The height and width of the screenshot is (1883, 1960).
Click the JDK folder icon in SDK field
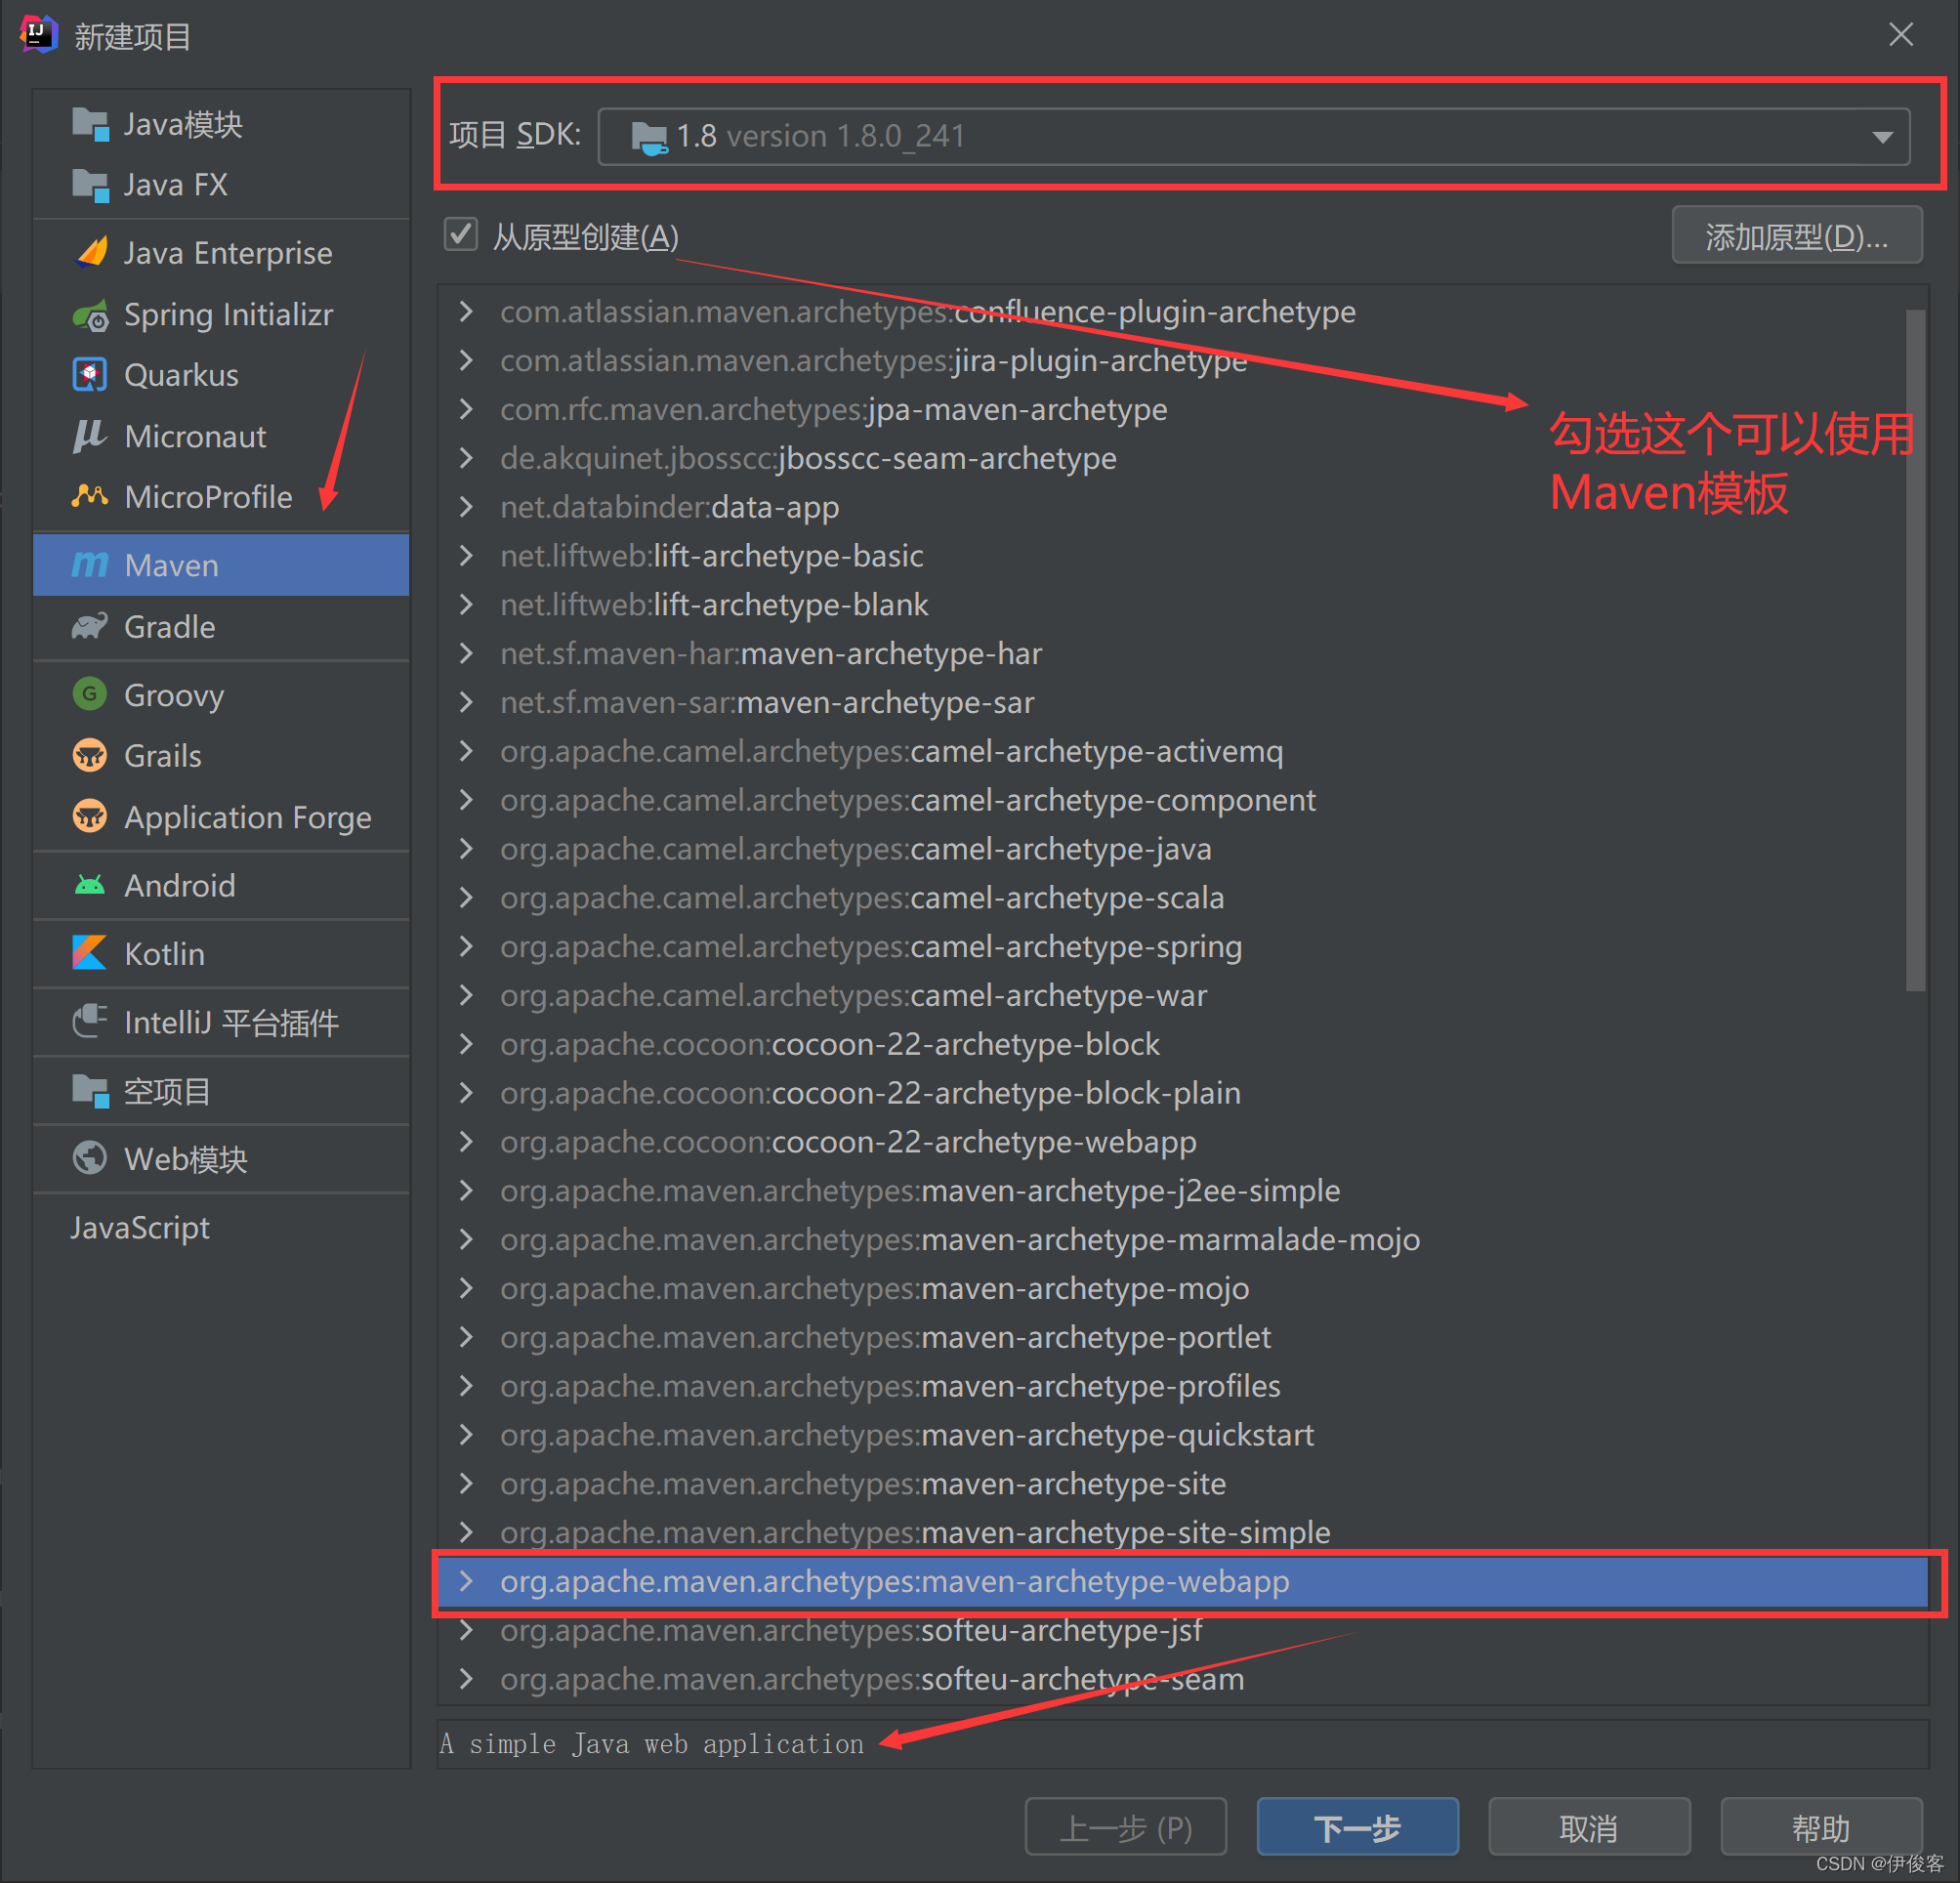(x=649, y=137)
